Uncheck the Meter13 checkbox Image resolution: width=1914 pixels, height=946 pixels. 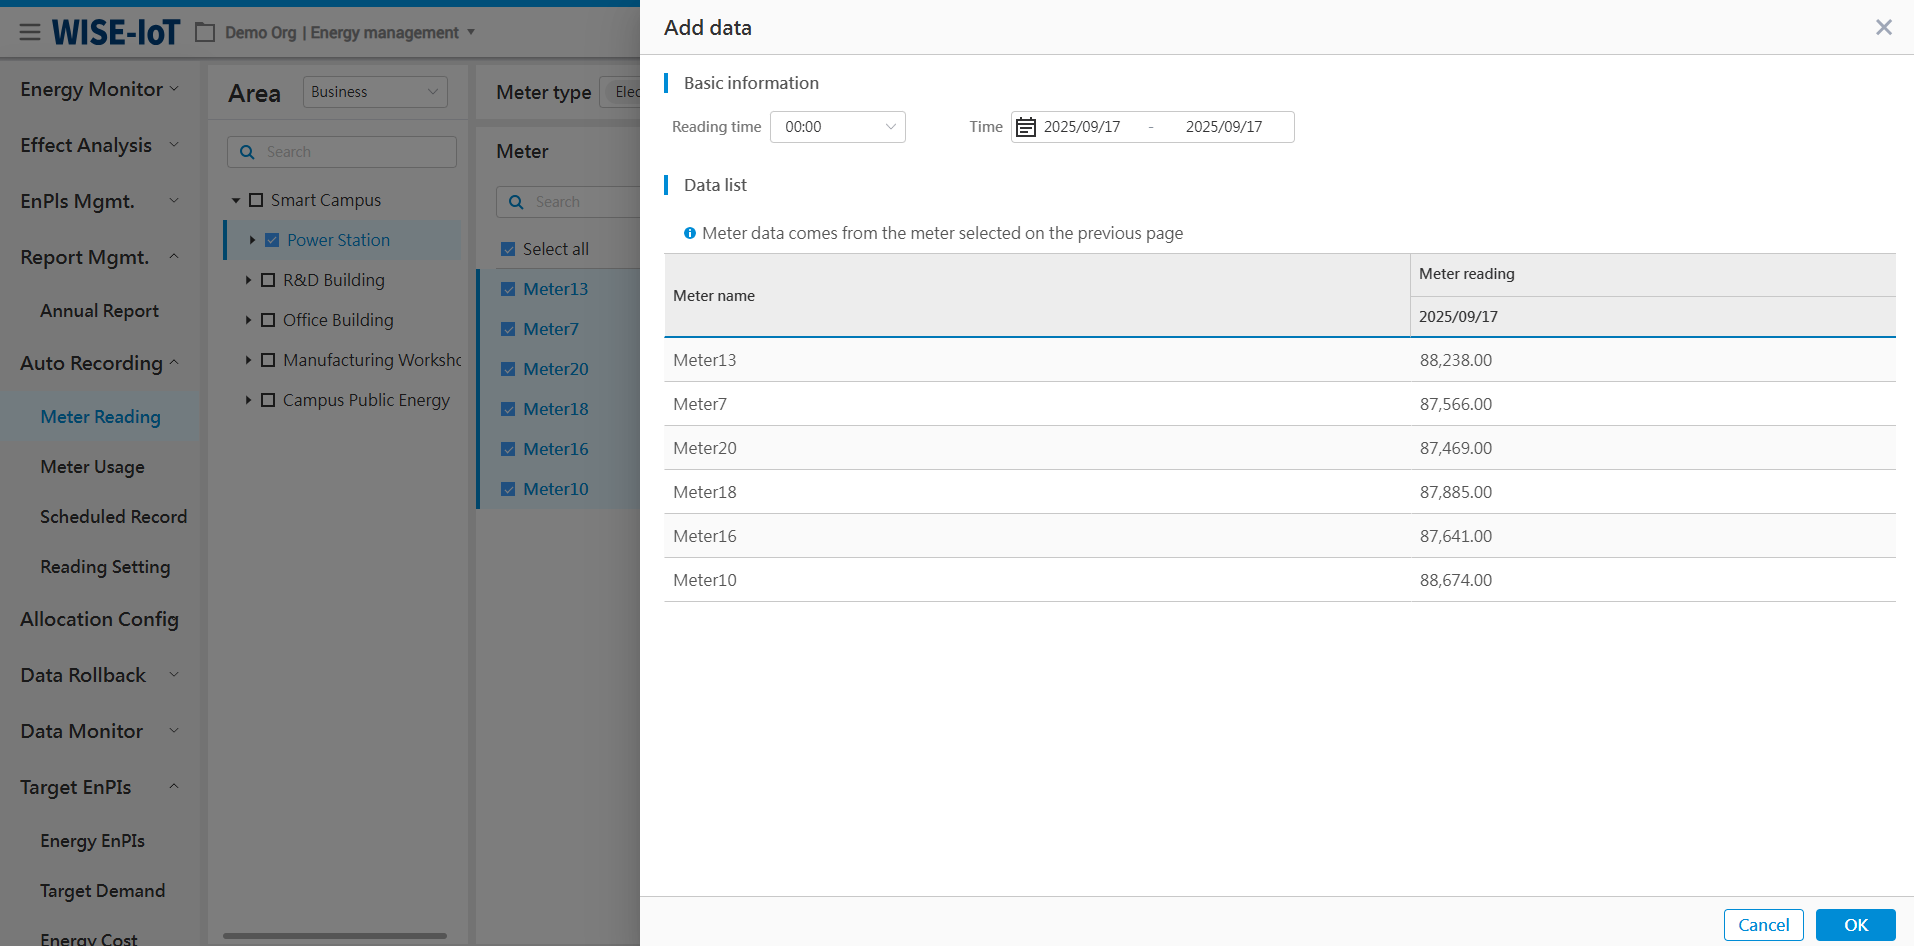(508, 289)
